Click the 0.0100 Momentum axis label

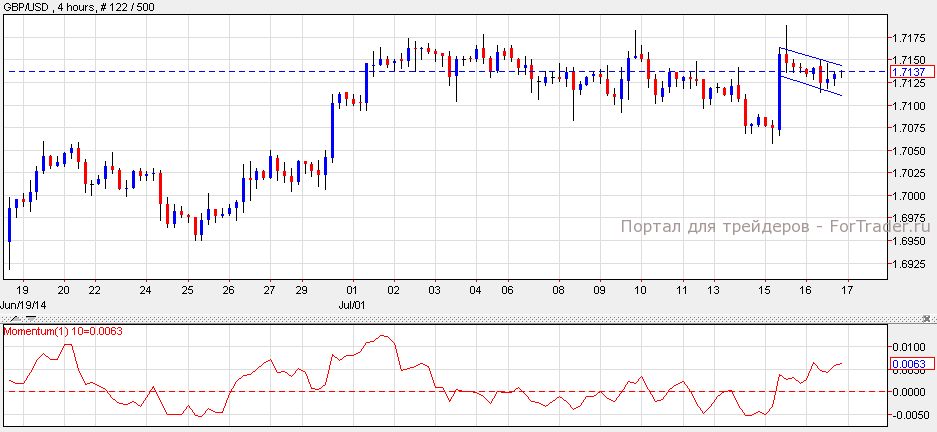(908, 346)
